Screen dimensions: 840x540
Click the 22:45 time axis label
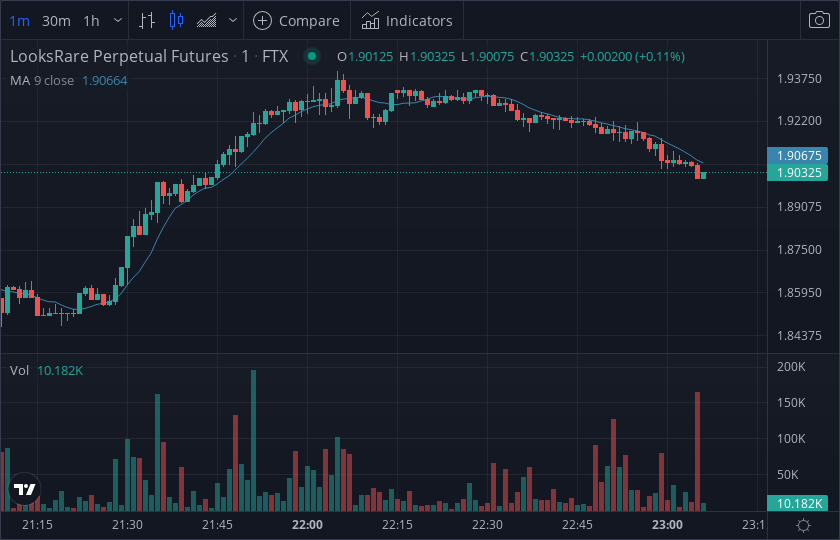(578, 525)
